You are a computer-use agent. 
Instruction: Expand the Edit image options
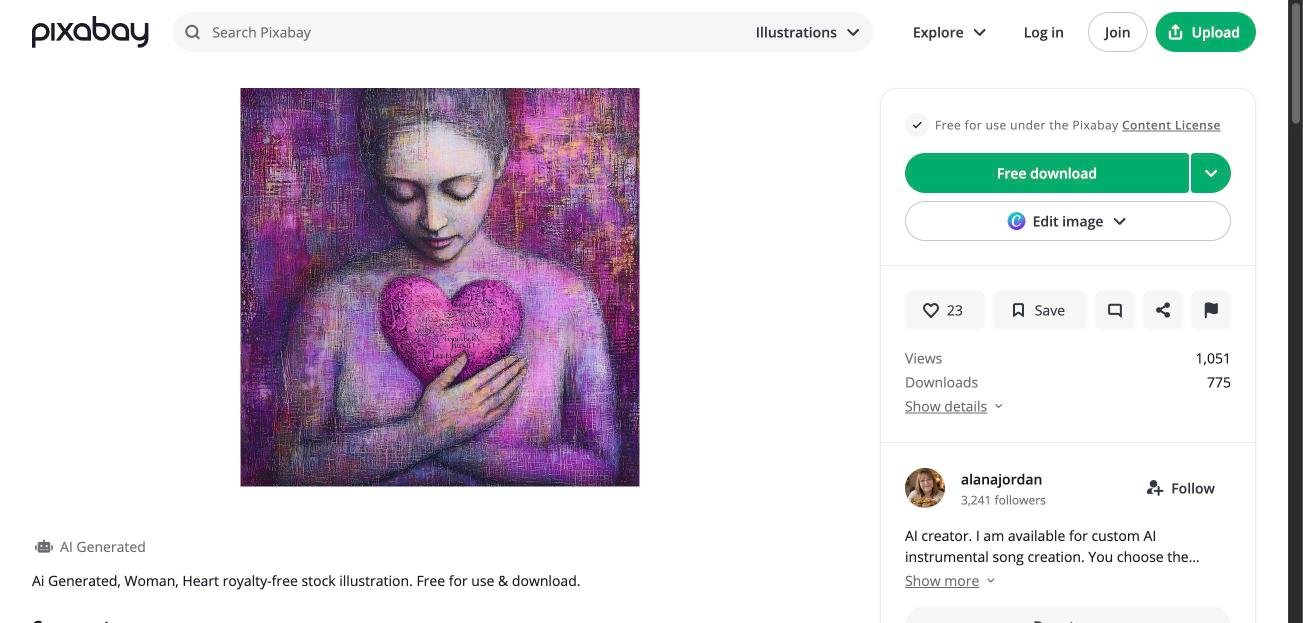[x=1066, y=220]
